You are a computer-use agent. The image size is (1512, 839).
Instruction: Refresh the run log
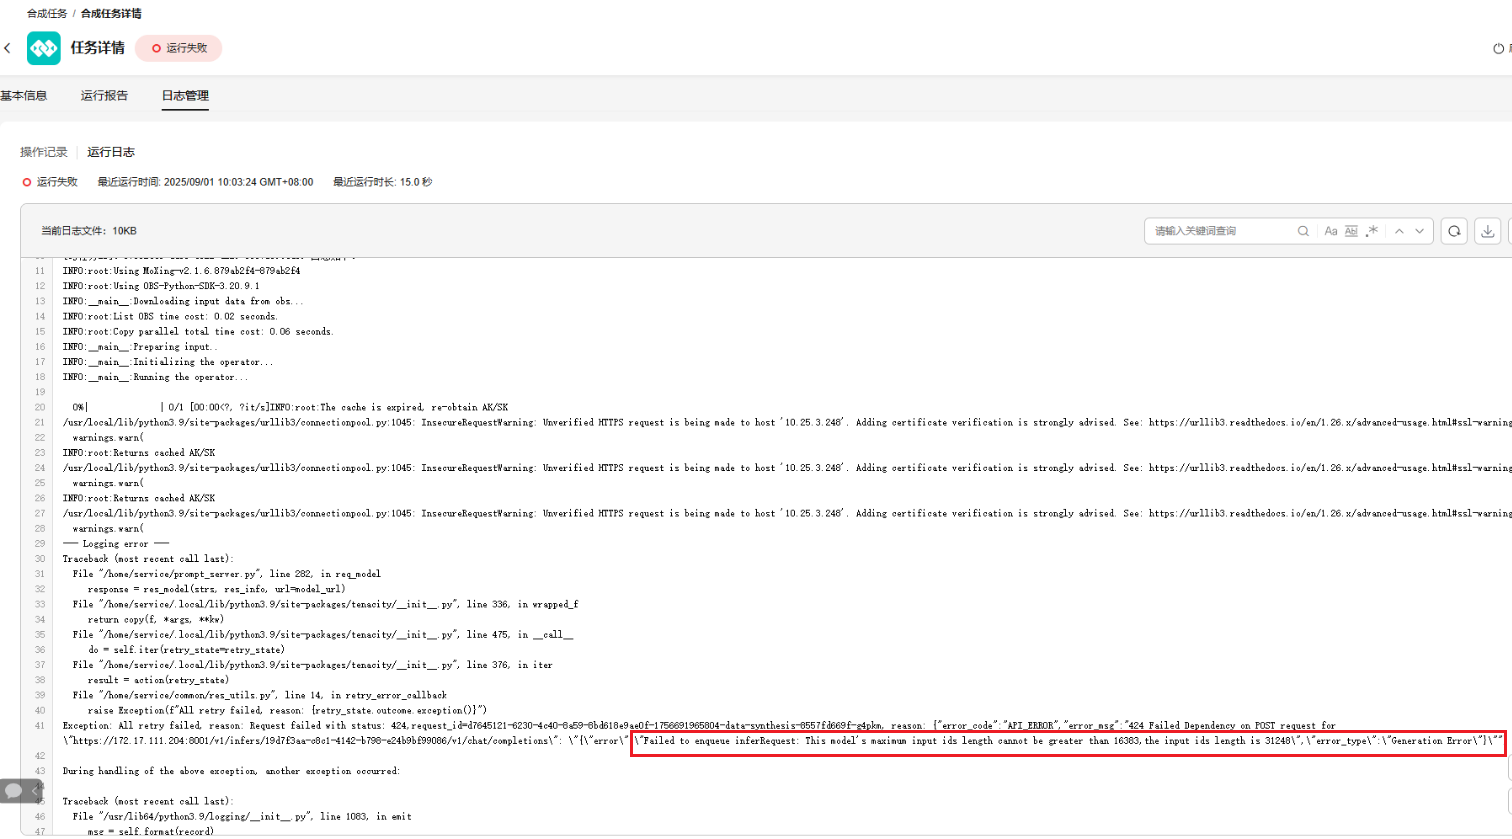point(1454,231)
